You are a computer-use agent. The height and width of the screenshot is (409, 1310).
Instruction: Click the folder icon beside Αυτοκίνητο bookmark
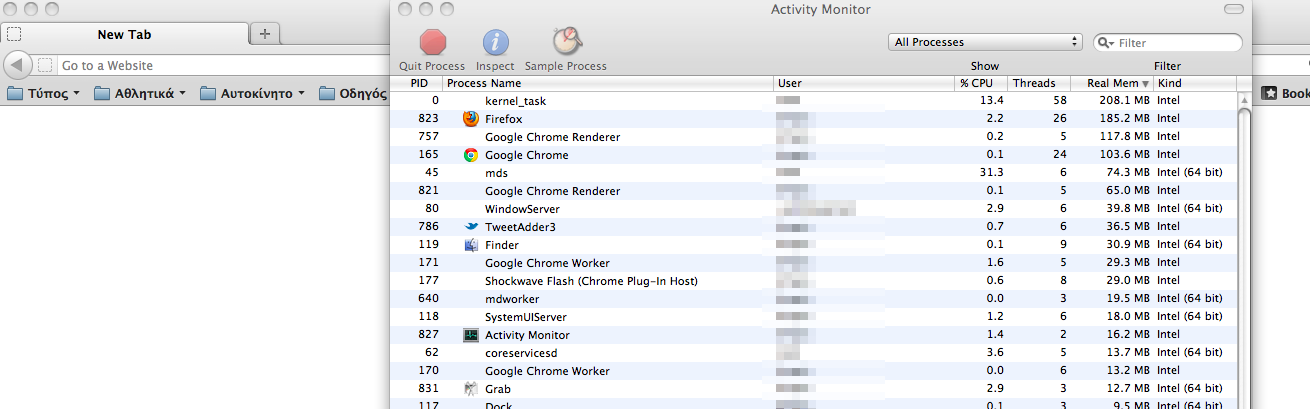(208, 94)
